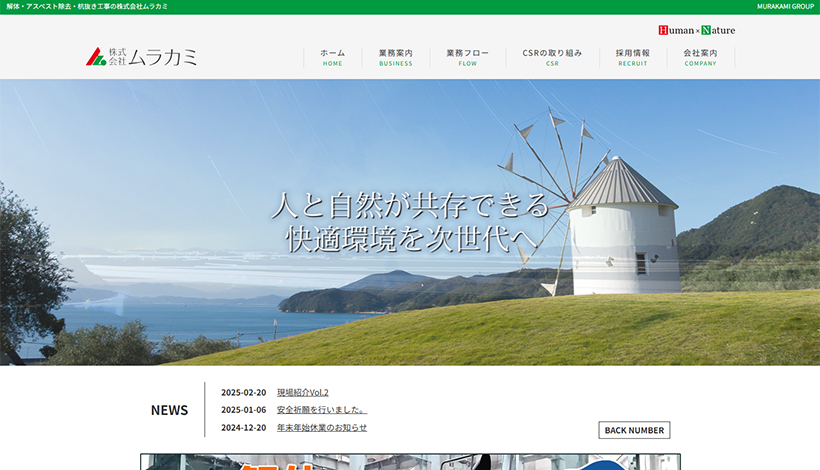Open the 年末年始休業のお知らせ notice
Image resolution: width=820 pixels, height=470 pixels.
click(x=321, y=428)
